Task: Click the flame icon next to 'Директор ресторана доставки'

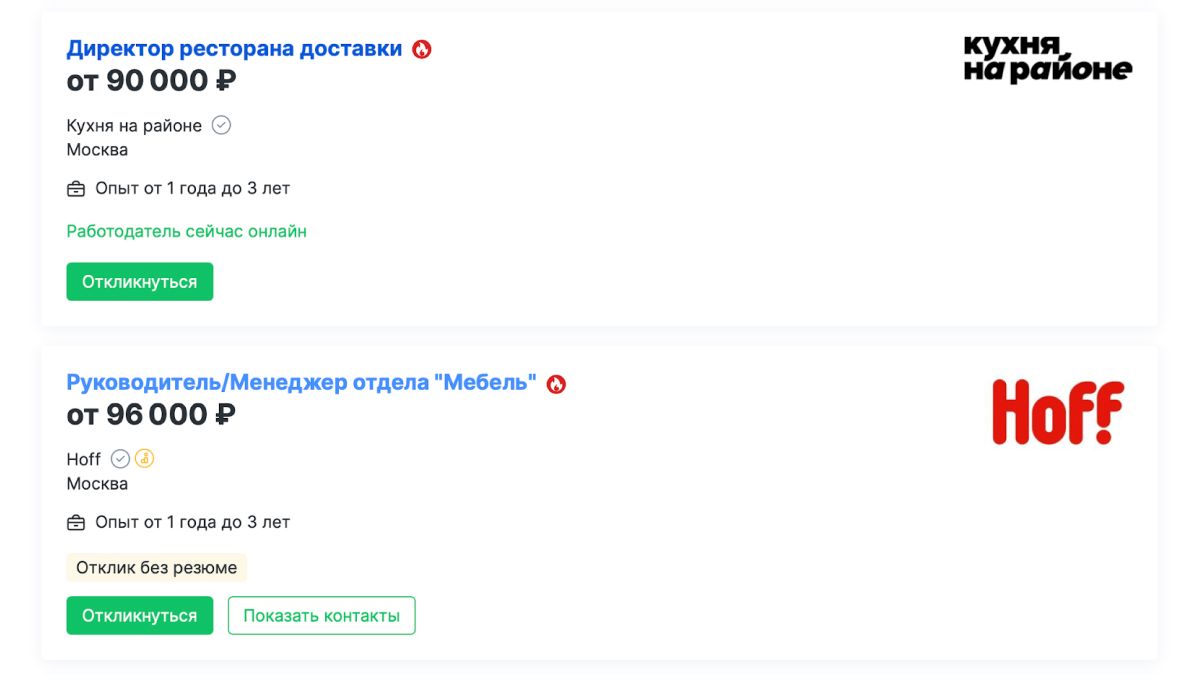Action: [x=420, y=47]
